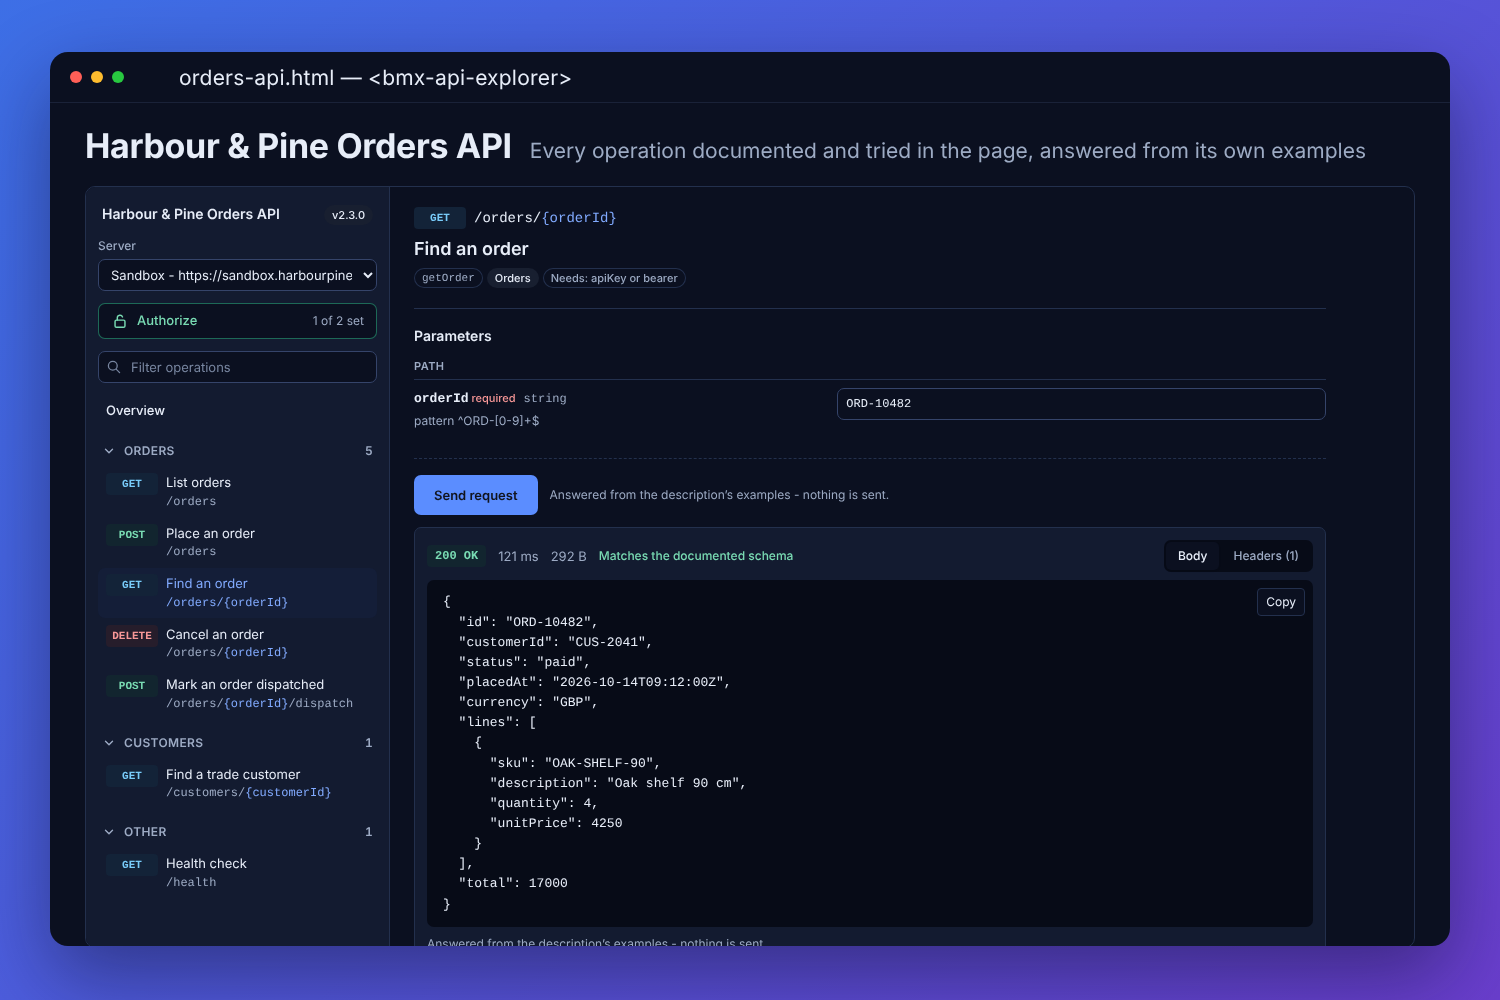1500x1000 pixels.
Task: Click the Orders tag chip
Action: pyautogui.click(x=512, y=278)
